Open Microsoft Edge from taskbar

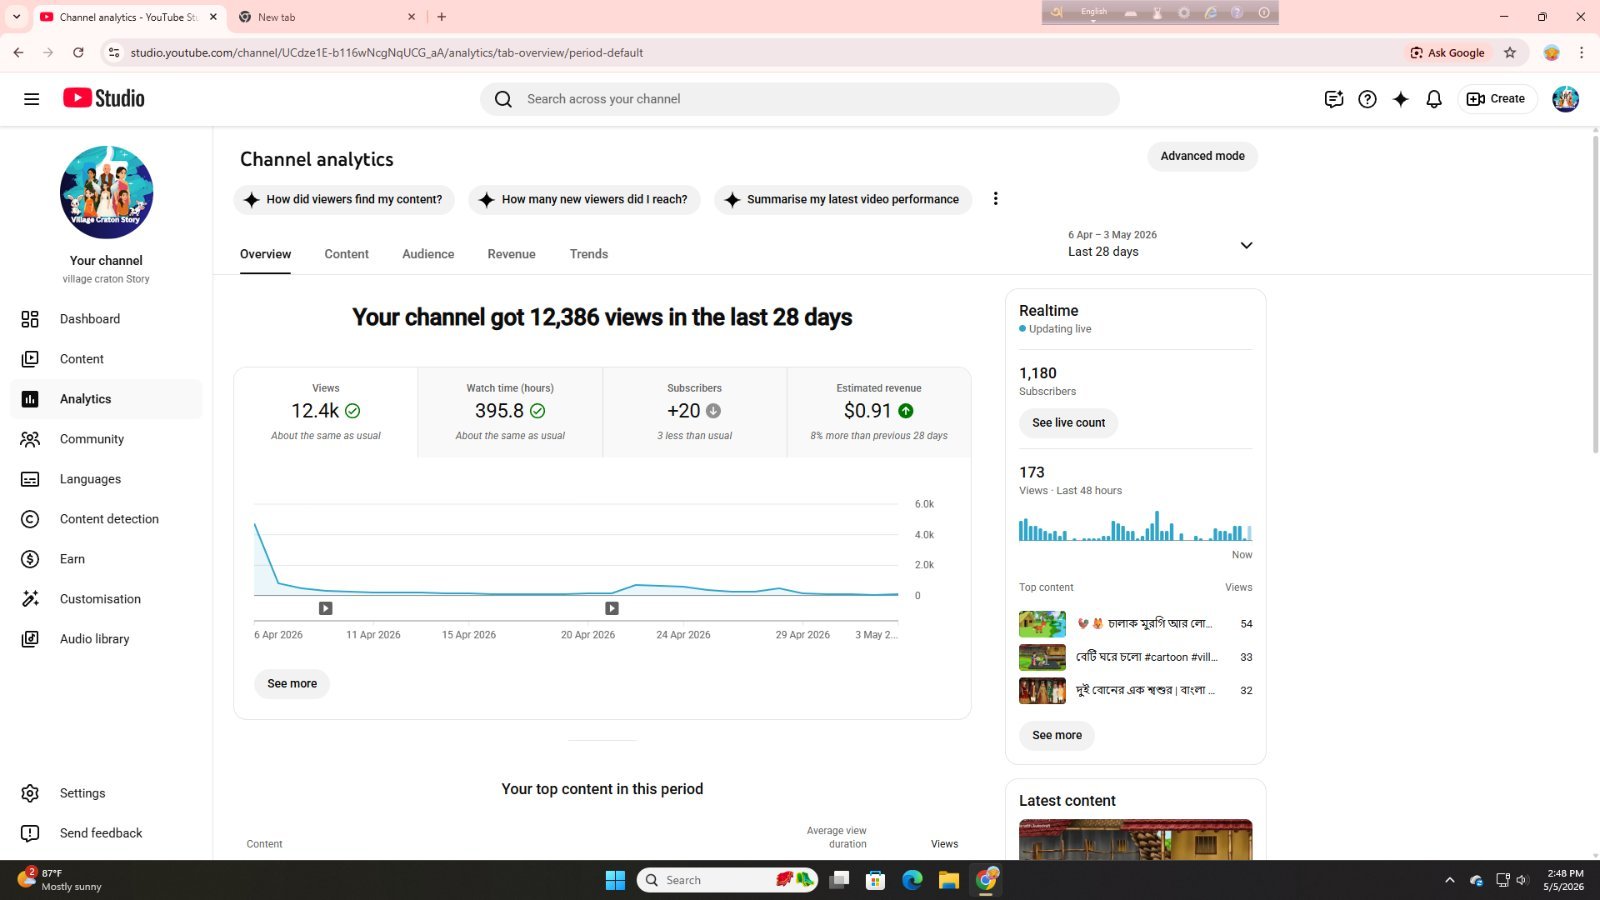912,880
